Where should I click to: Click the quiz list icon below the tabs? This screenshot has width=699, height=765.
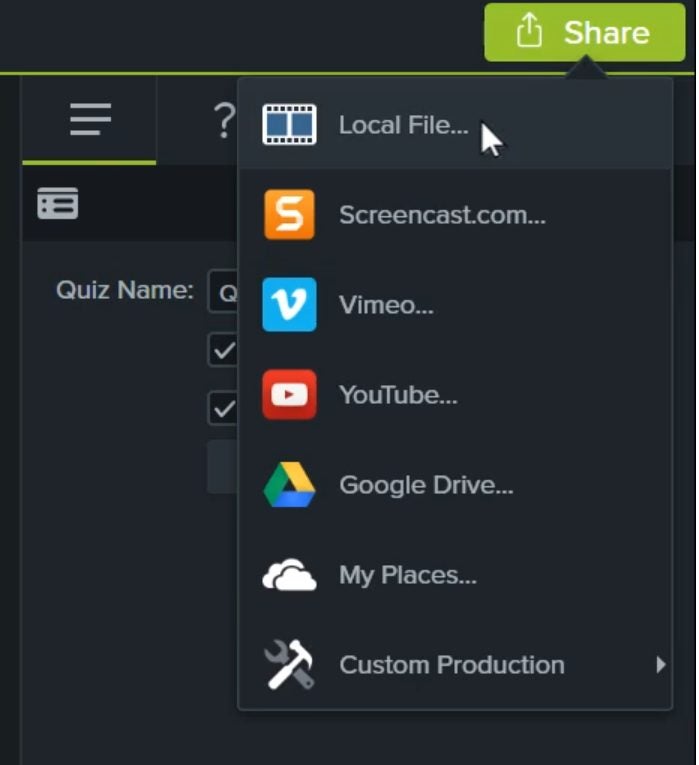pyautogui.click(x=58, y=203)
